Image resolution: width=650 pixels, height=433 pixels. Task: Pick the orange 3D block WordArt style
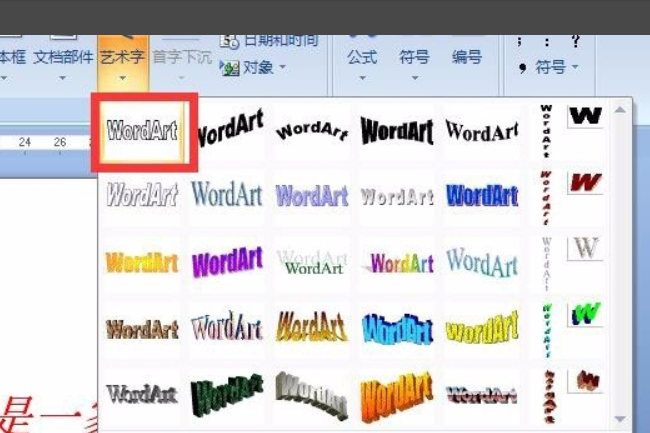(397, 397)
